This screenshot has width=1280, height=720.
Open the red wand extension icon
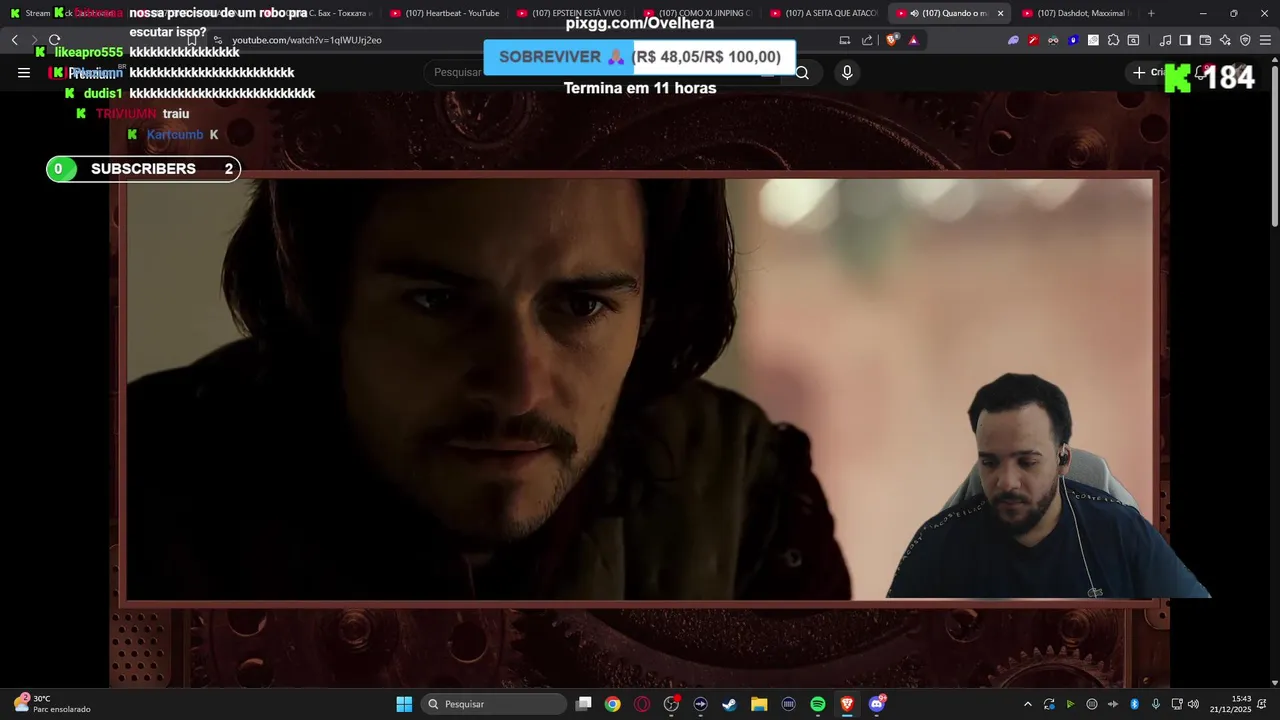tap(1033, 40)
